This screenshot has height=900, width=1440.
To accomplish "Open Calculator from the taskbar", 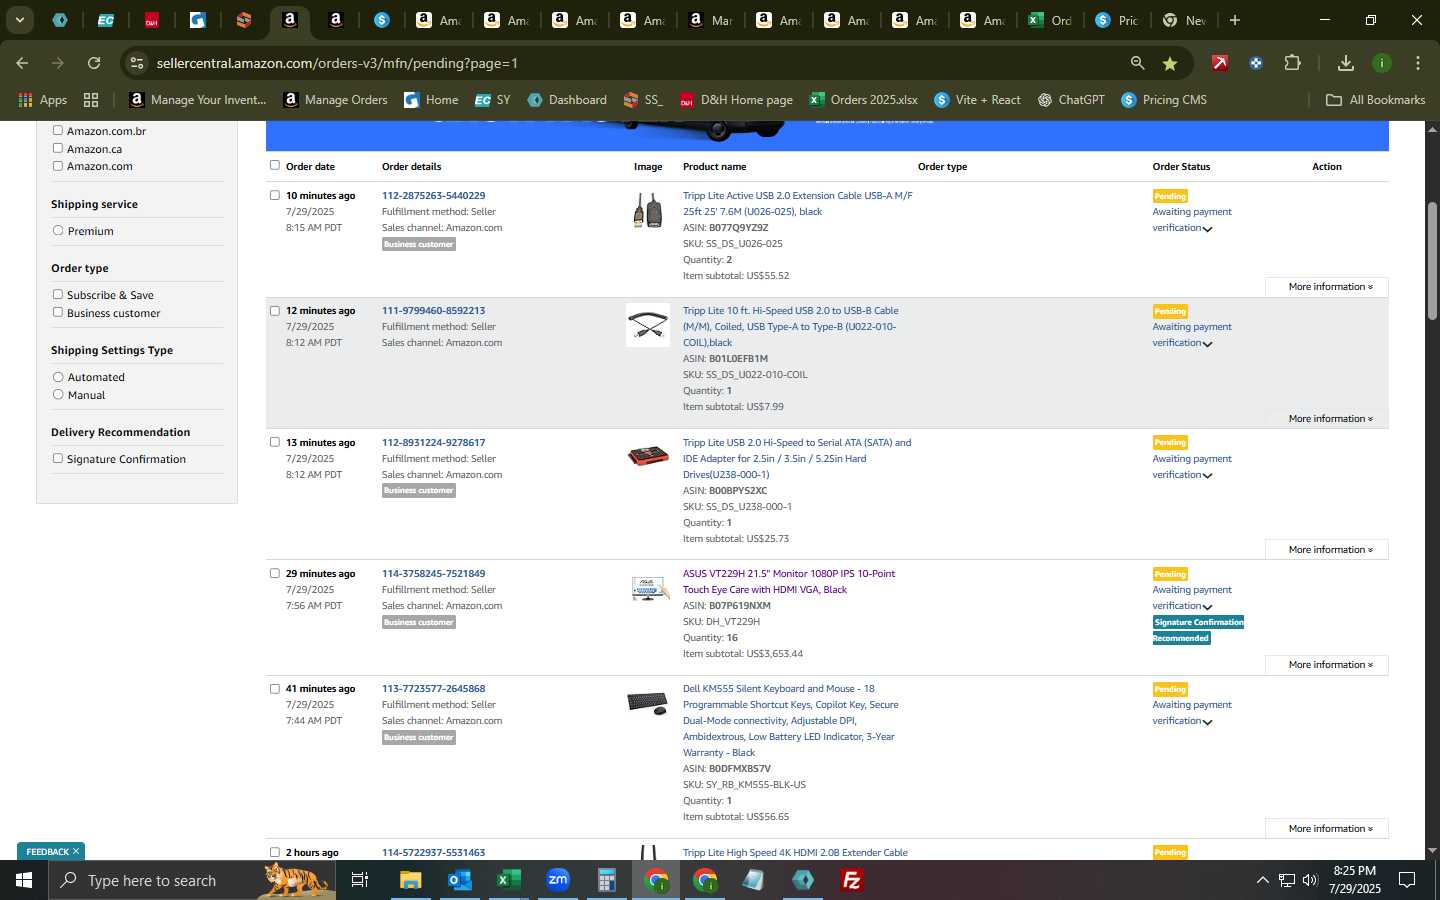I will coord(607,880).
